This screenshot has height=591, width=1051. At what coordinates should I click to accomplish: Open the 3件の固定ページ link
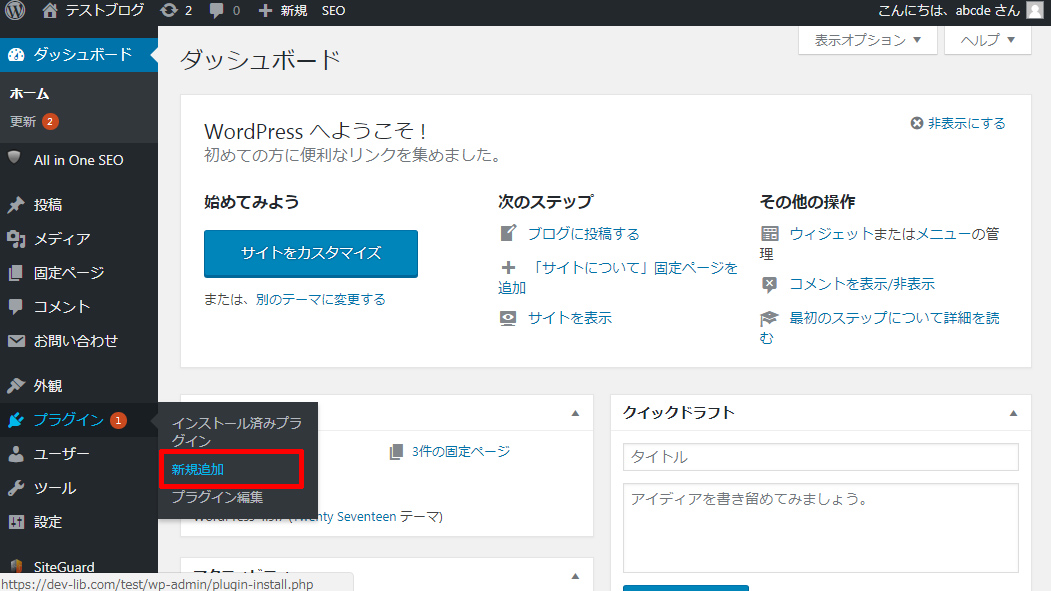(x=460, y=452)
